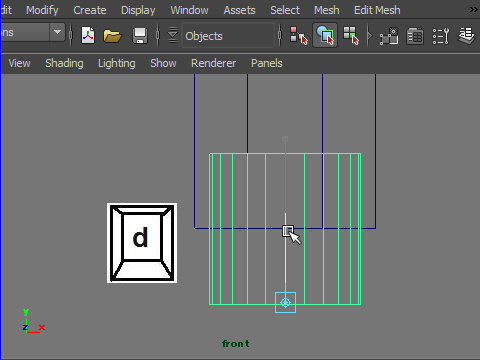Click the Tool Settings toggle icon
The height and width of the screenshot is (360, 480).
(x=441, y=36)
